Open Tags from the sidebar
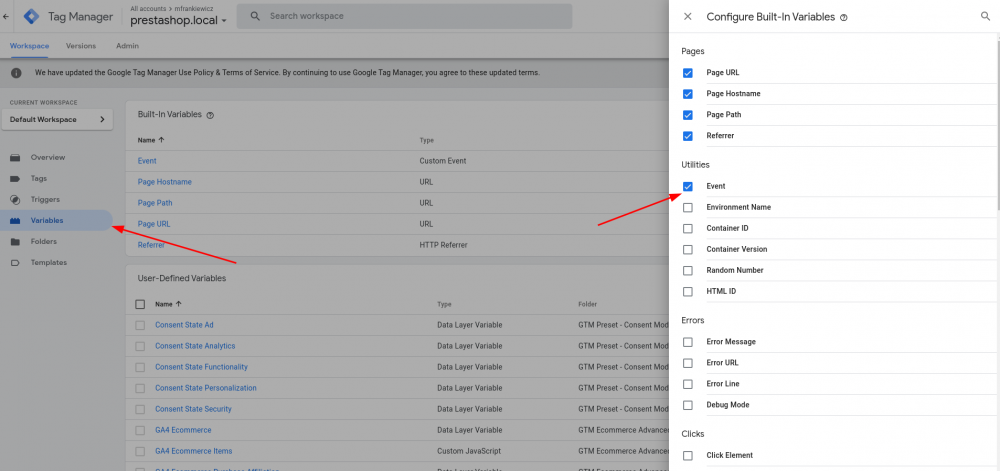The height and width of the screenshot is (471, 1000). click(x=39, y=178)
